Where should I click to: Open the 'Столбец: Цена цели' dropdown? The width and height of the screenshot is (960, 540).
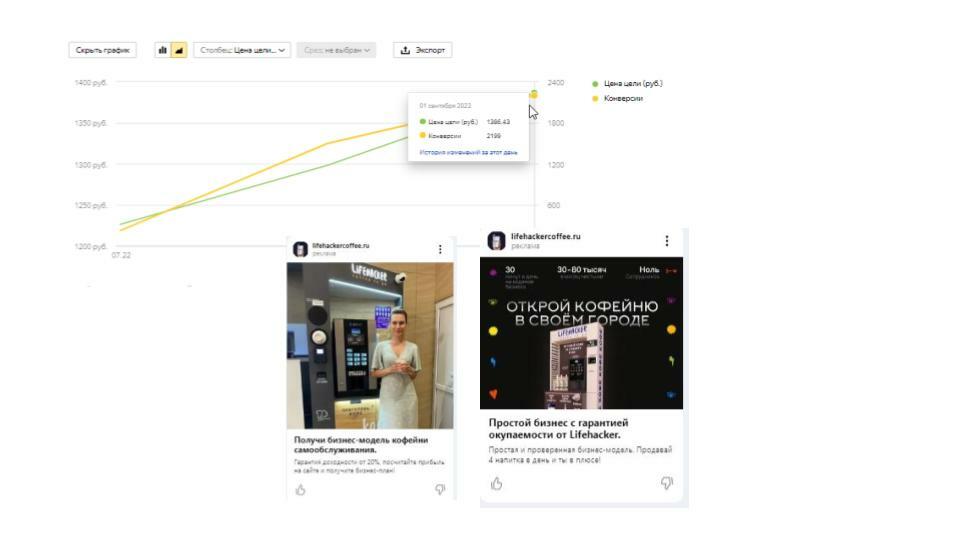tap(242, 50)
